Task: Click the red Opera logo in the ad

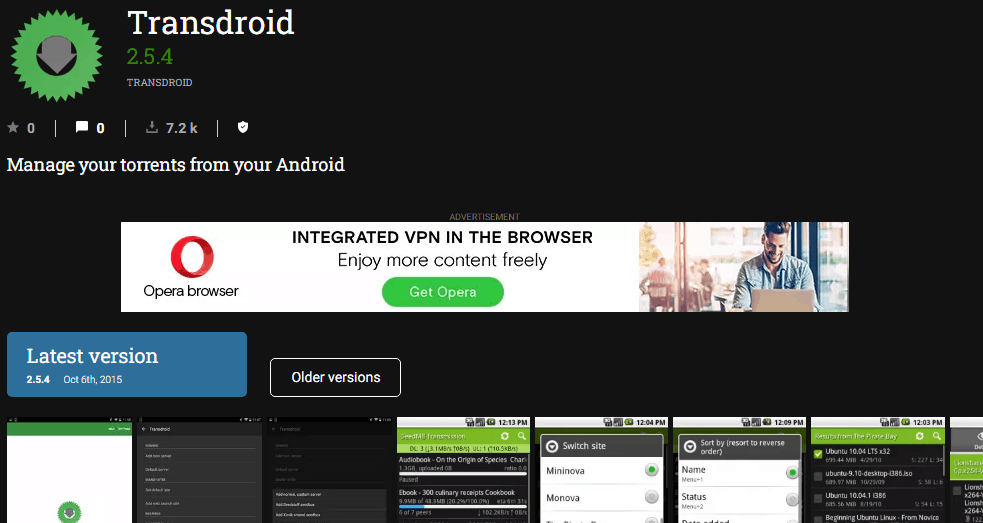Action: click(x=192, y=256)
